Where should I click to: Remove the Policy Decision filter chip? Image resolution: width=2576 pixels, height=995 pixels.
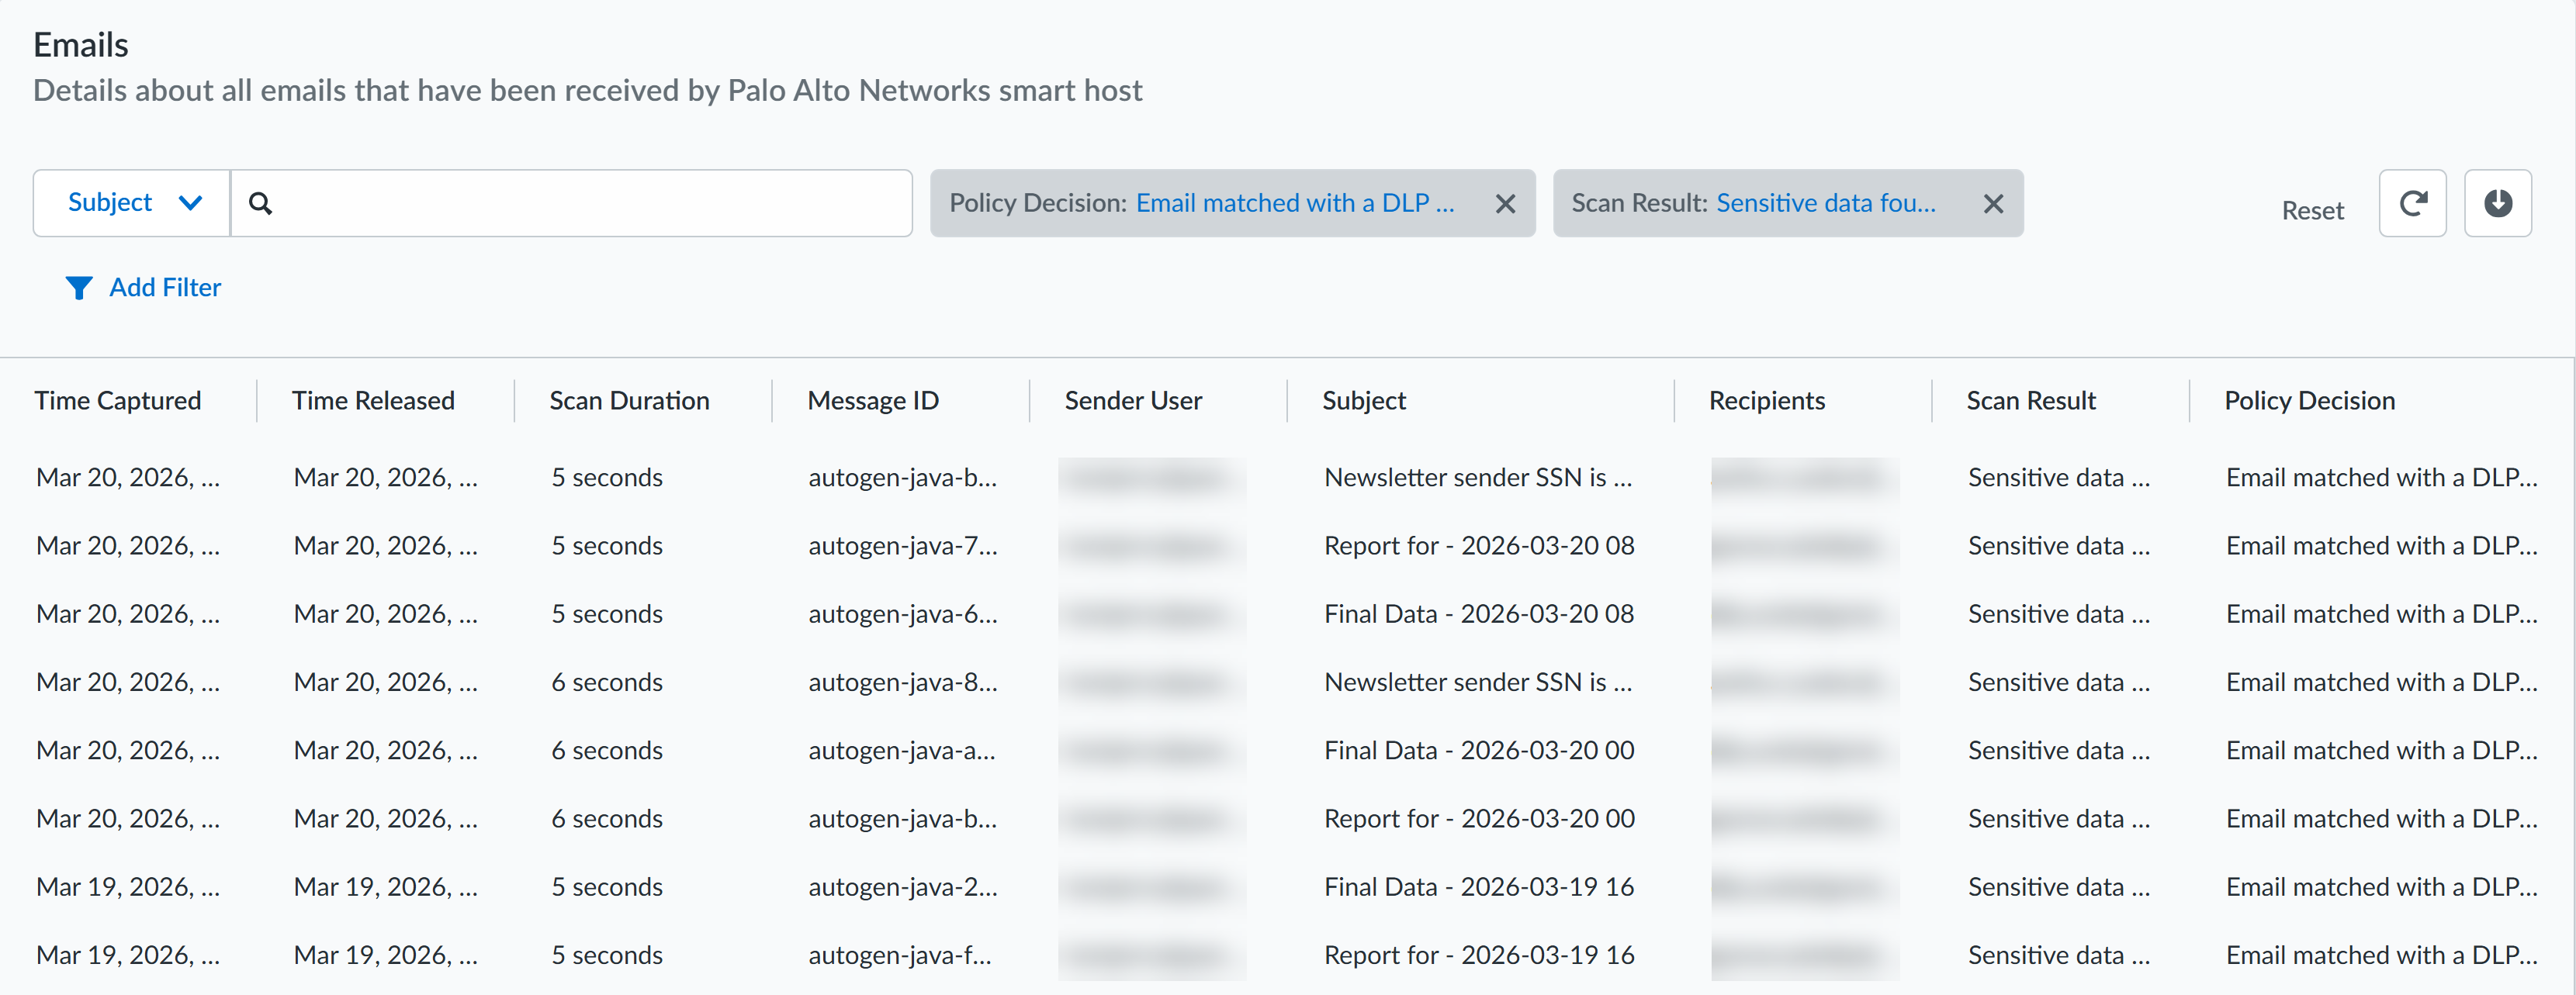pyautogui.click(x=1504, y=204)
